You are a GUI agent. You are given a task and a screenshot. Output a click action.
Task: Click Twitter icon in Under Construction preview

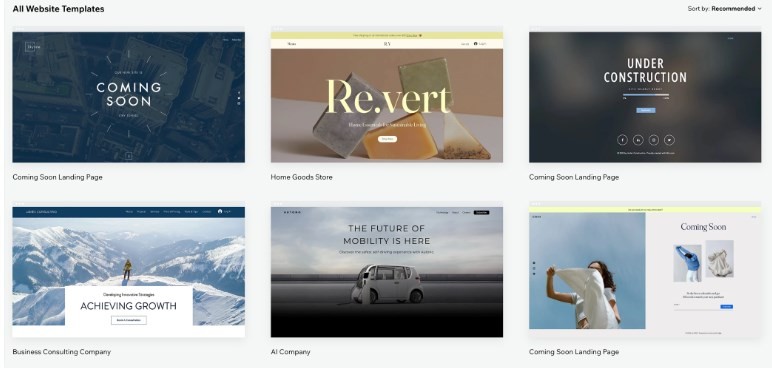[x=669, y=140]
